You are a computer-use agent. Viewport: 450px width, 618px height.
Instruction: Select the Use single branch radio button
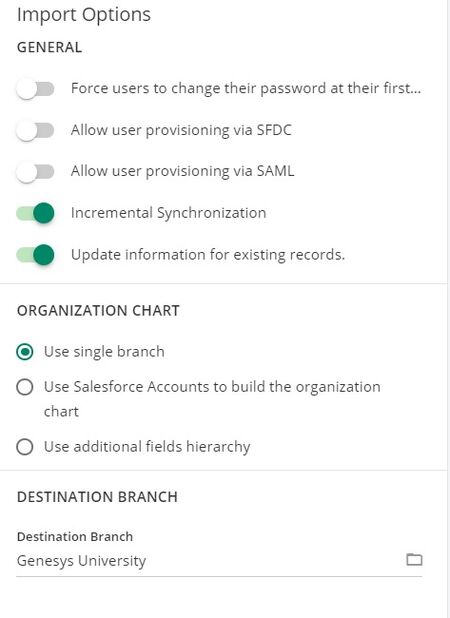25,352
